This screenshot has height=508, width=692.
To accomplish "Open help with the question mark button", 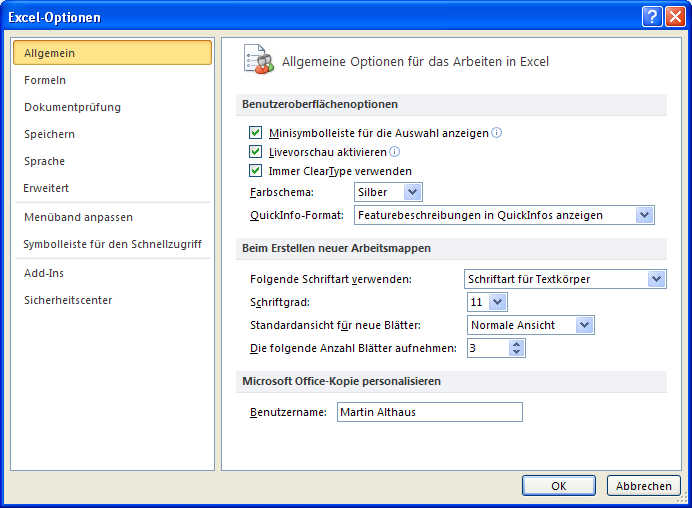I will click(652, 17).
